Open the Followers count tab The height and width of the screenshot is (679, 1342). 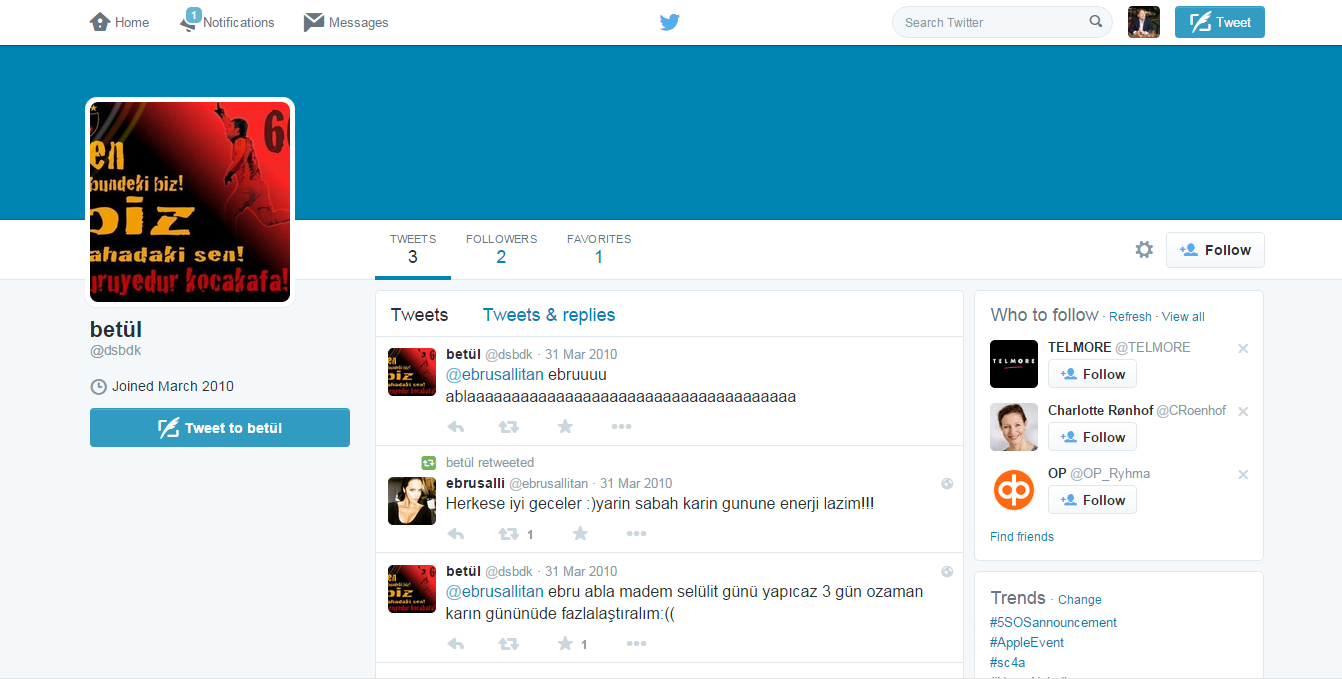pyautogui.click(x=501, y=249)
